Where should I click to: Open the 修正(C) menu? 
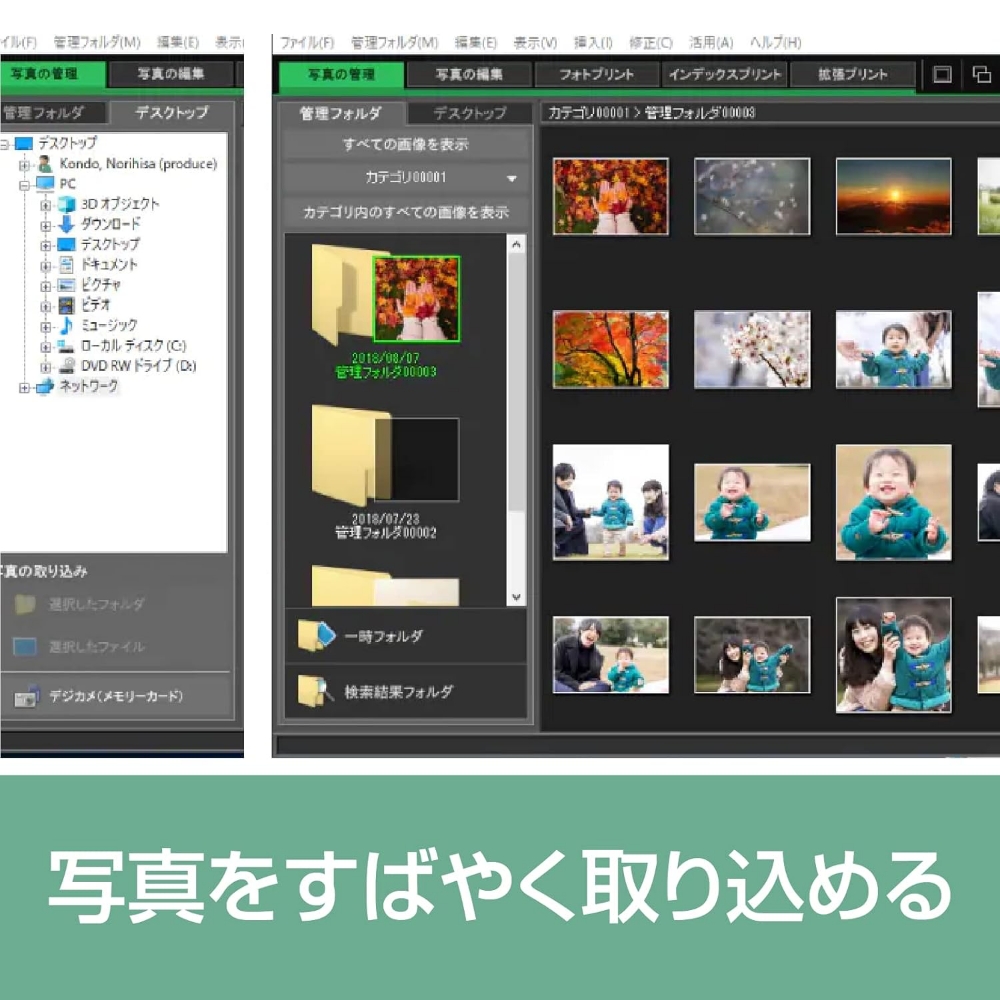click(650, 43)
